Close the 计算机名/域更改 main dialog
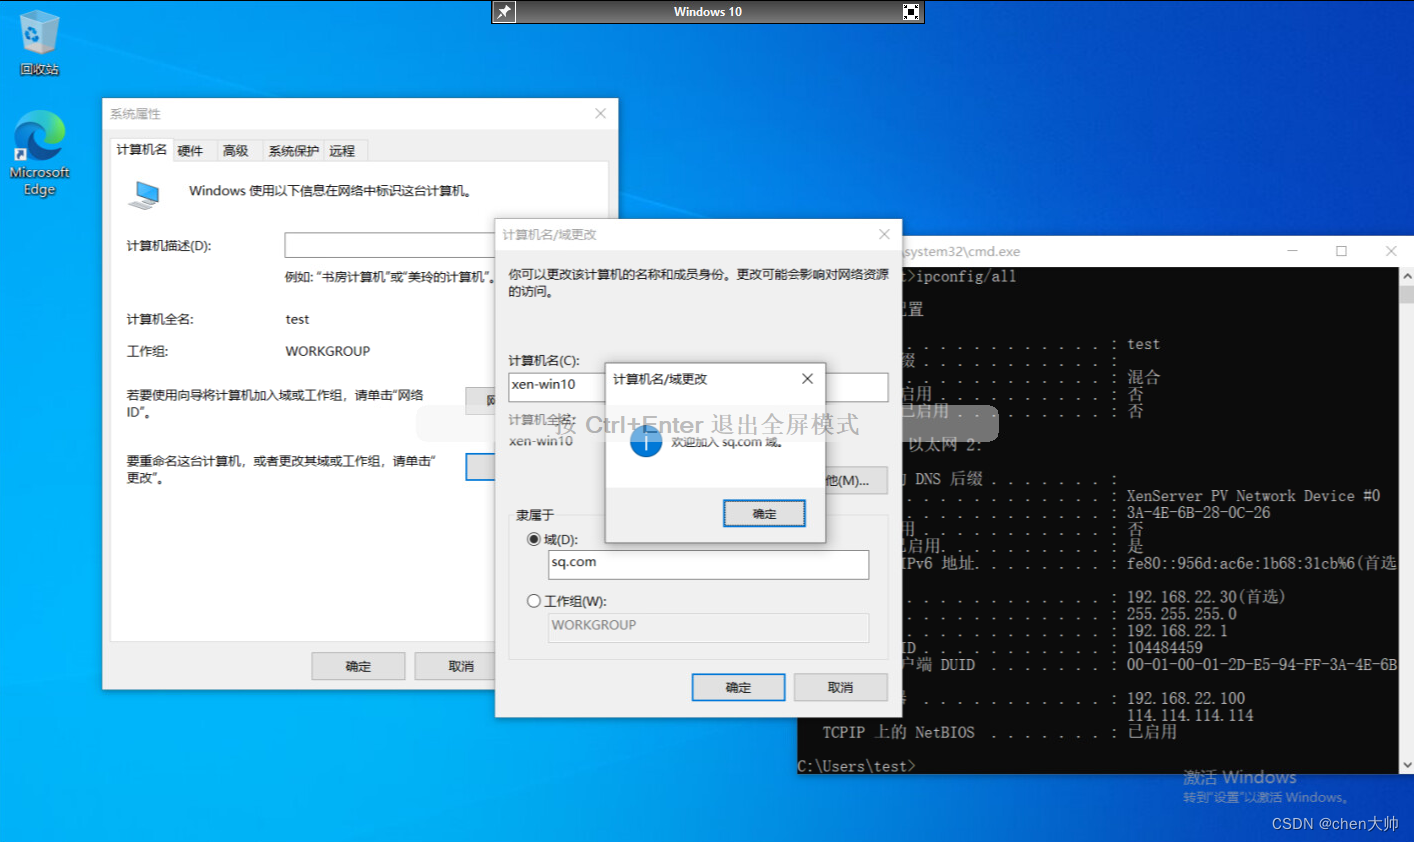 (x=884, y=234)
